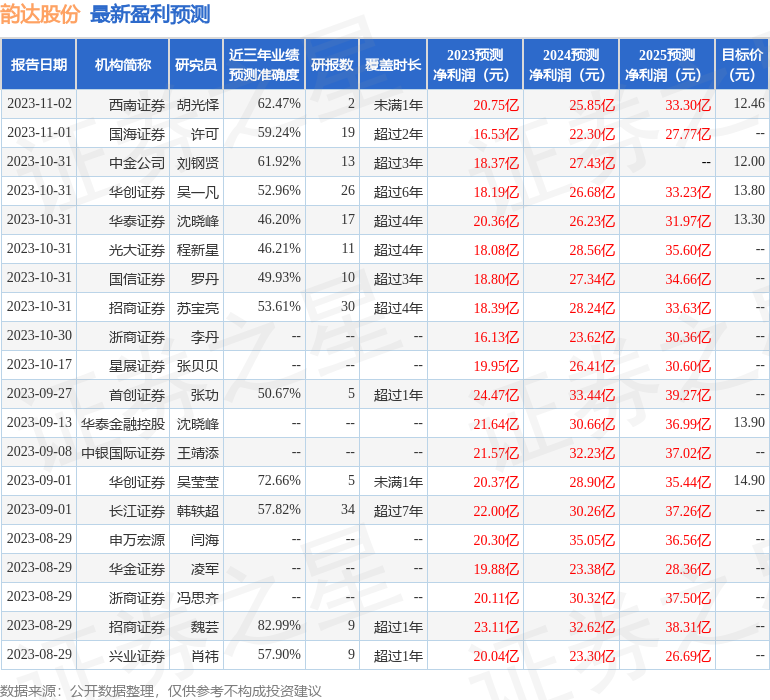
Task: Click the date 2023-11-02
Action: (x=39, y=104)
